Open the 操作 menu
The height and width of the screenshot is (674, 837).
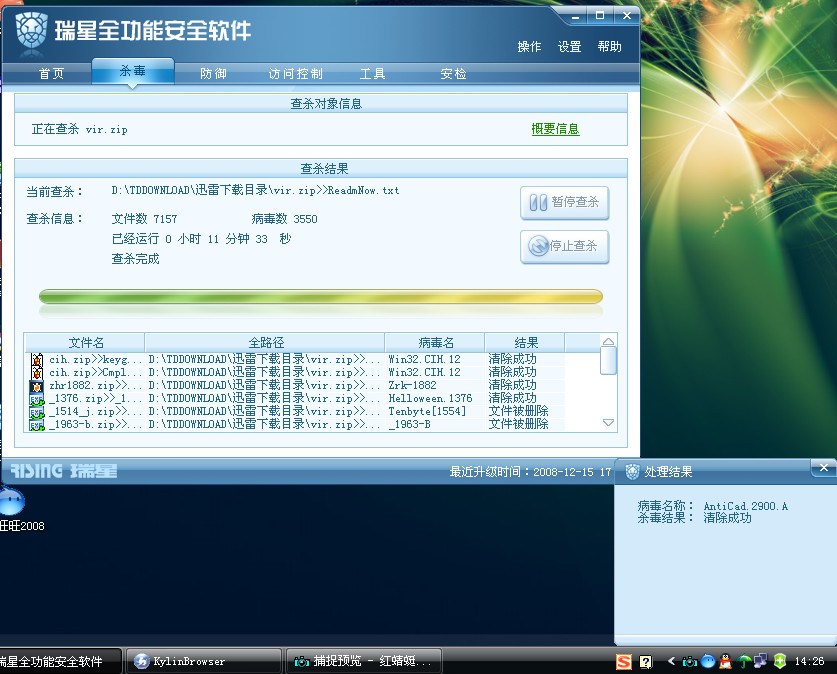(x=529, y=47)
